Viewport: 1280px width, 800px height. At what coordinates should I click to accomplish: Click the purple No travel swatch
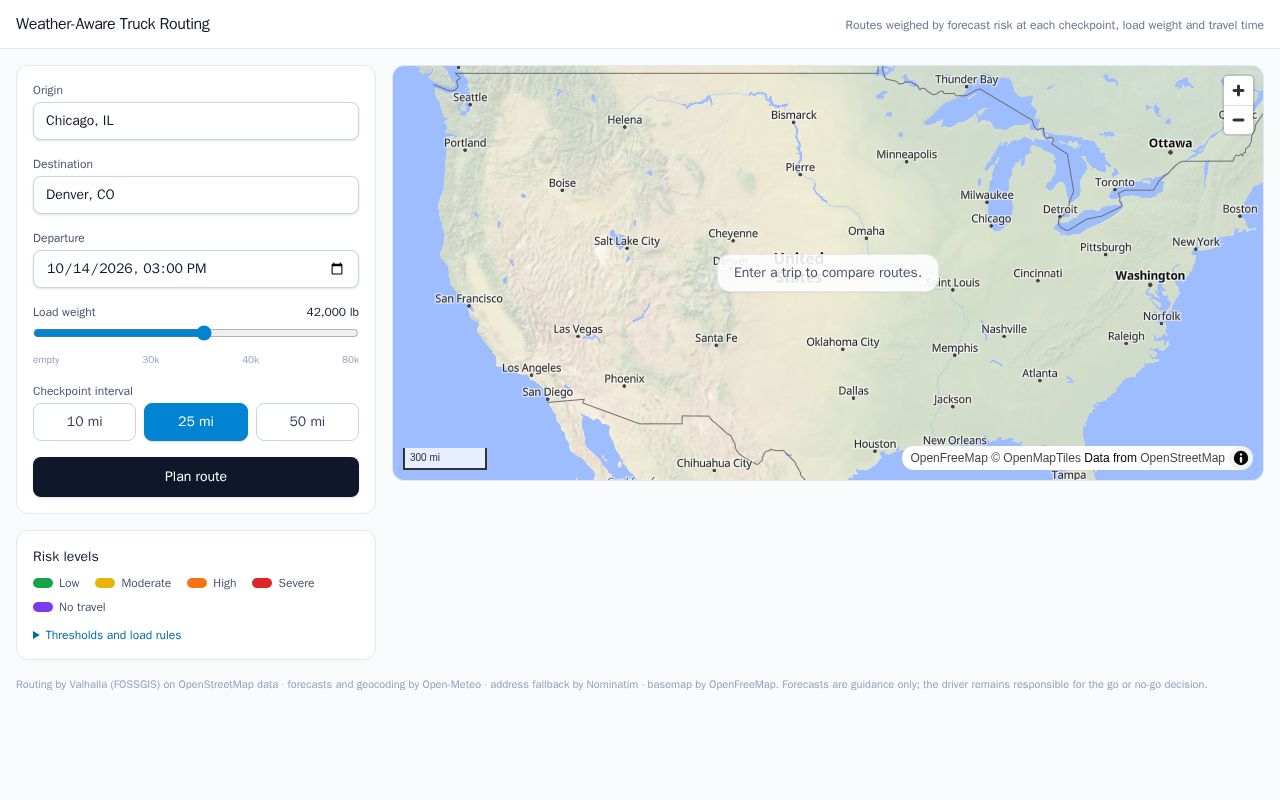click(43, 607)
